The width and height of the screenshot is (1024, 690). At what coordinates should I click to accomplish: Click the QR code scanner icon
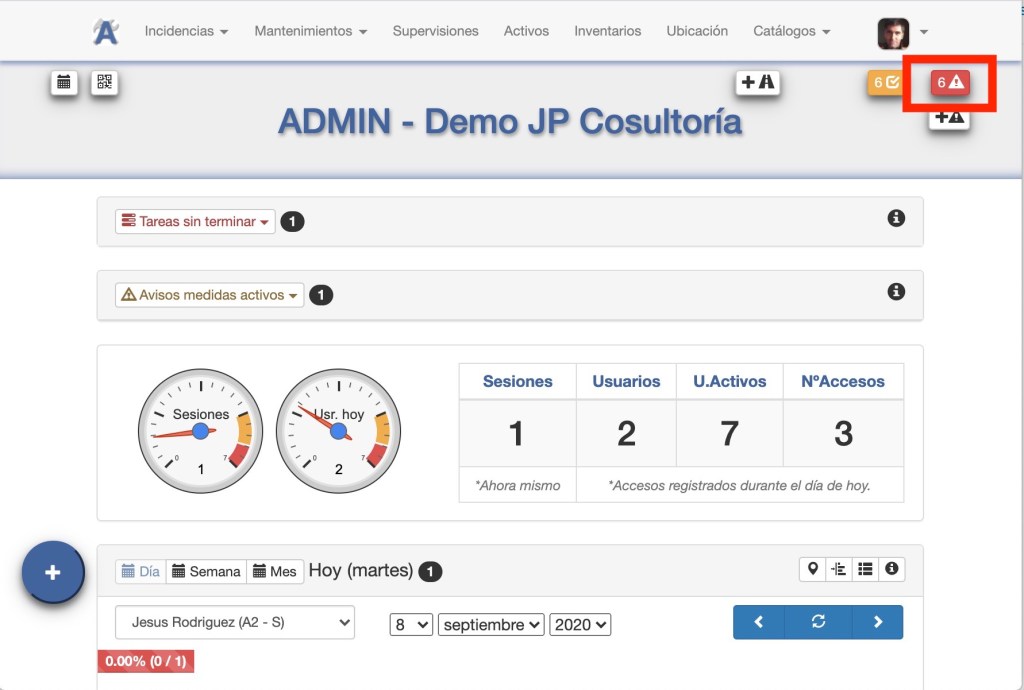(x=104, y=83)
